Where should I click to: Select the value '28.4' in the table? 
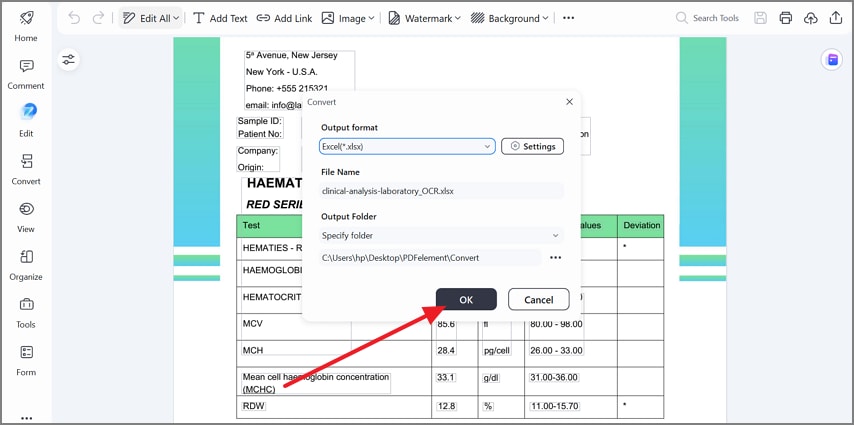[x=446, y=350]
